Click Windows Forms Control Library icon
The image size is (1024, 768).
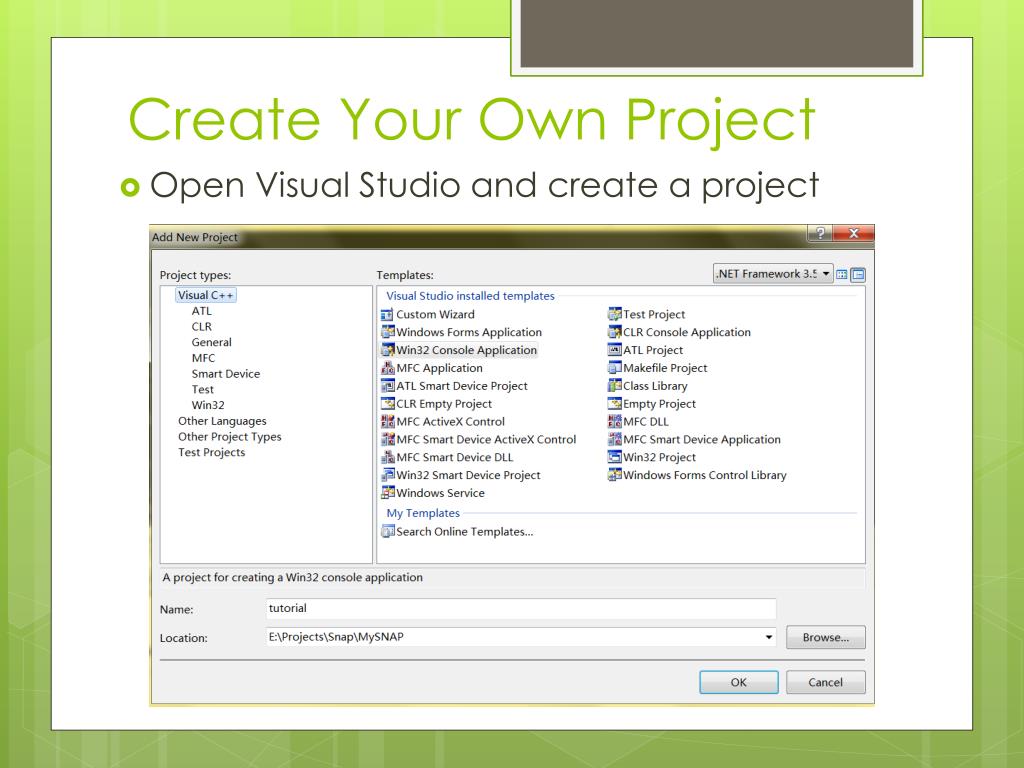point(615,475)
